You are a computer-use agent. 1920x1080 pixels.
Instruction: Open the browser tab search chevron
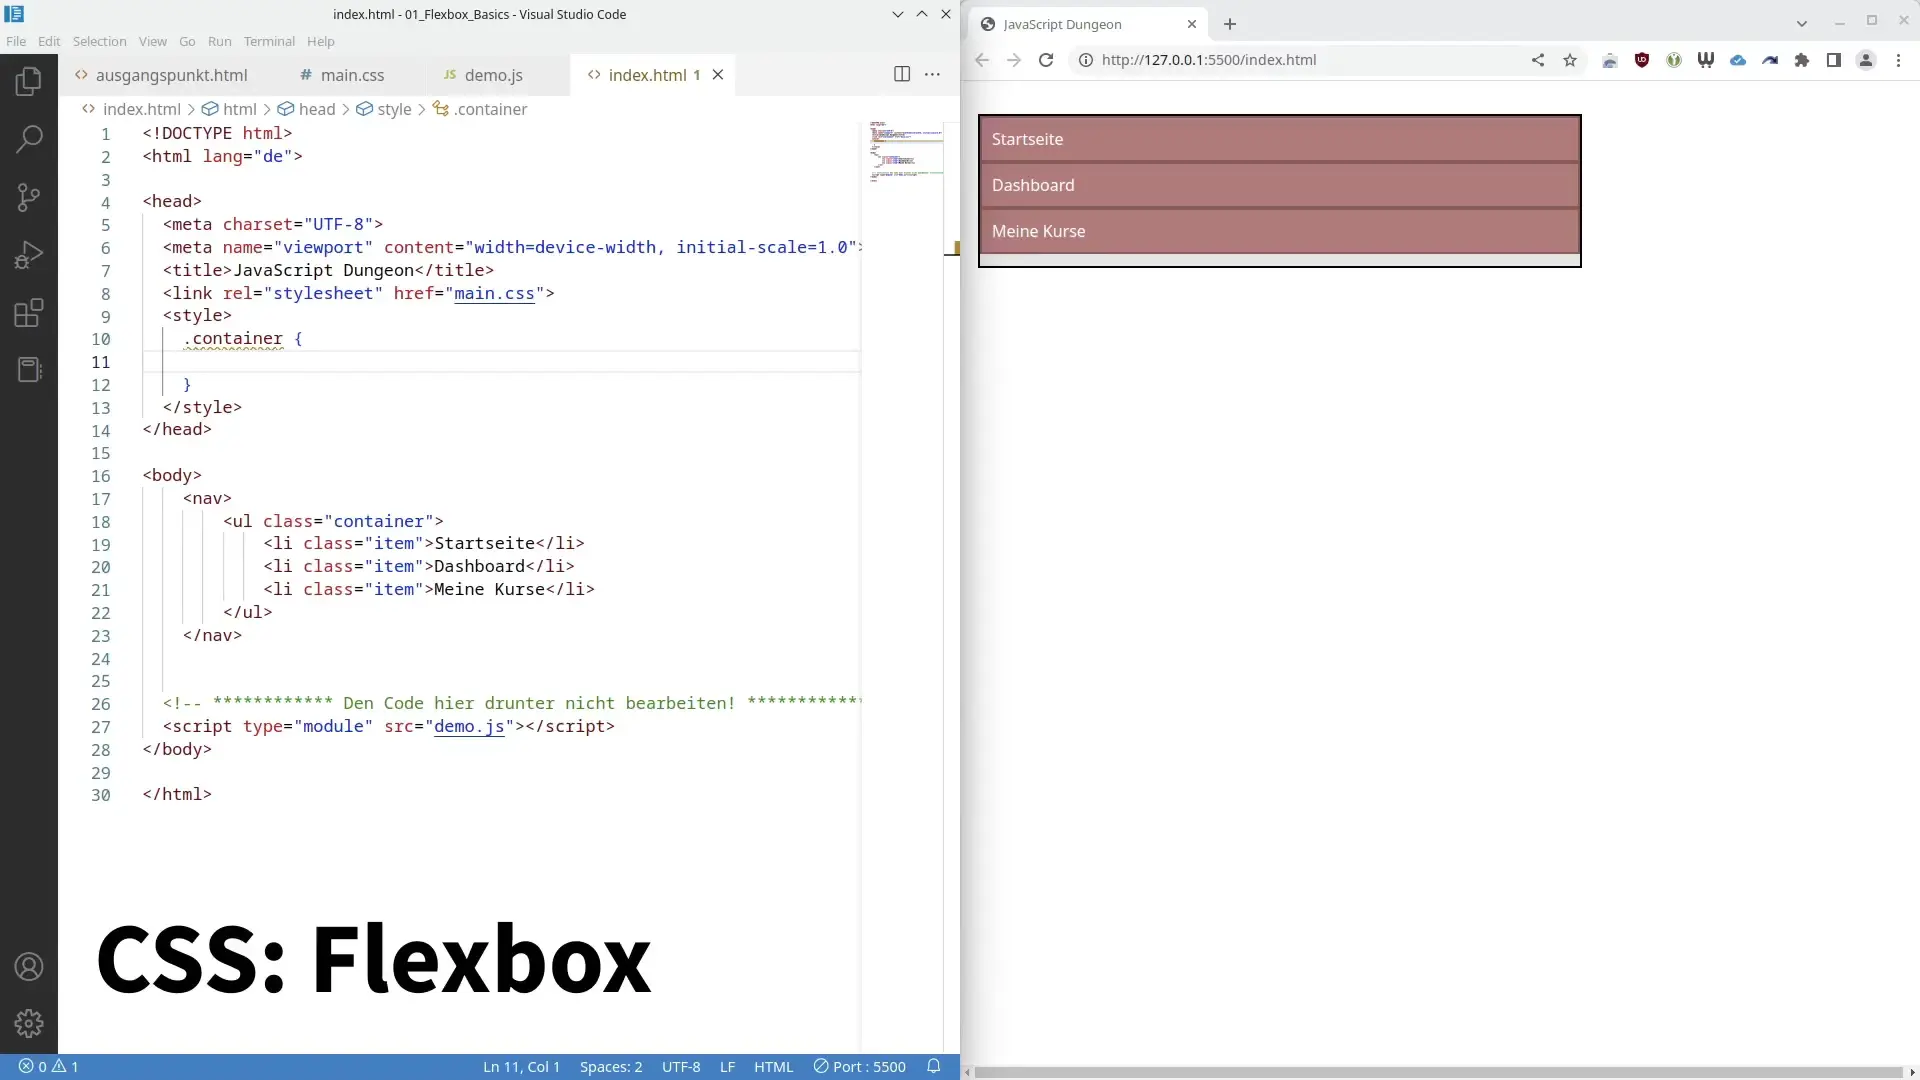point(1801,23)
